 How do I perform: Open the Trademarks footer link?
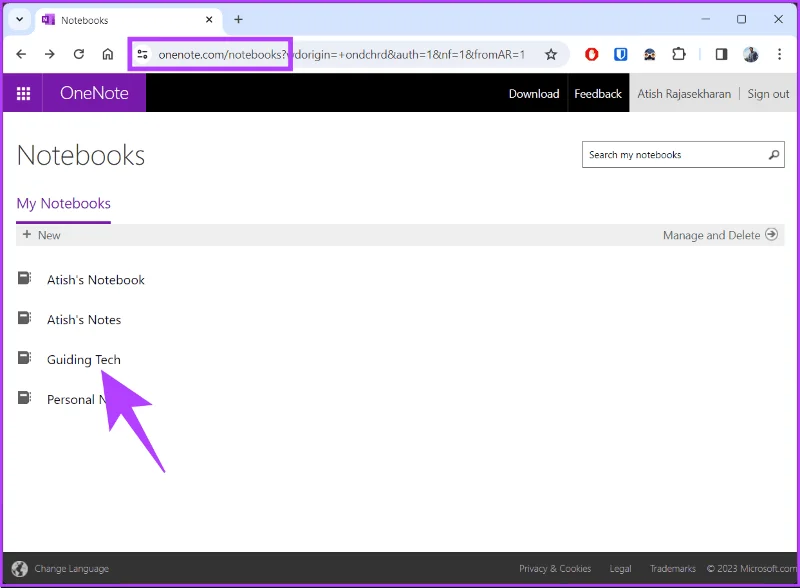point(672,569)
